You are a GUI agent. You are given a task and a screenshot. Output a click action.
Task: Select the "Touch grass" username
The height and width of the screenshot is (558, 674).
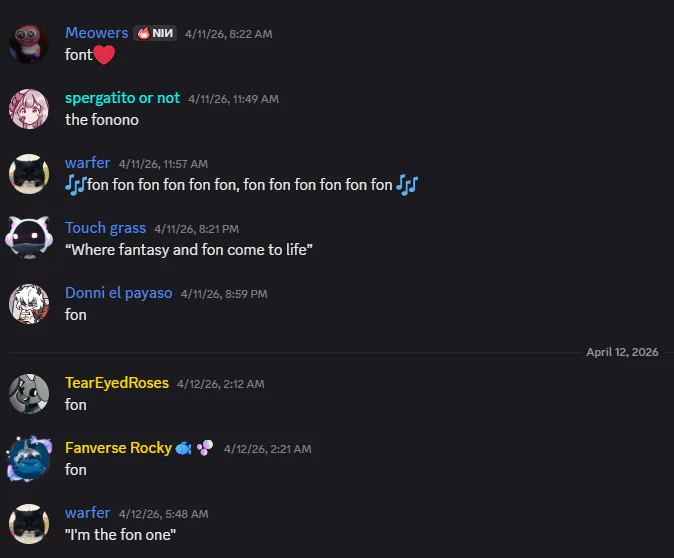[105, 228]
